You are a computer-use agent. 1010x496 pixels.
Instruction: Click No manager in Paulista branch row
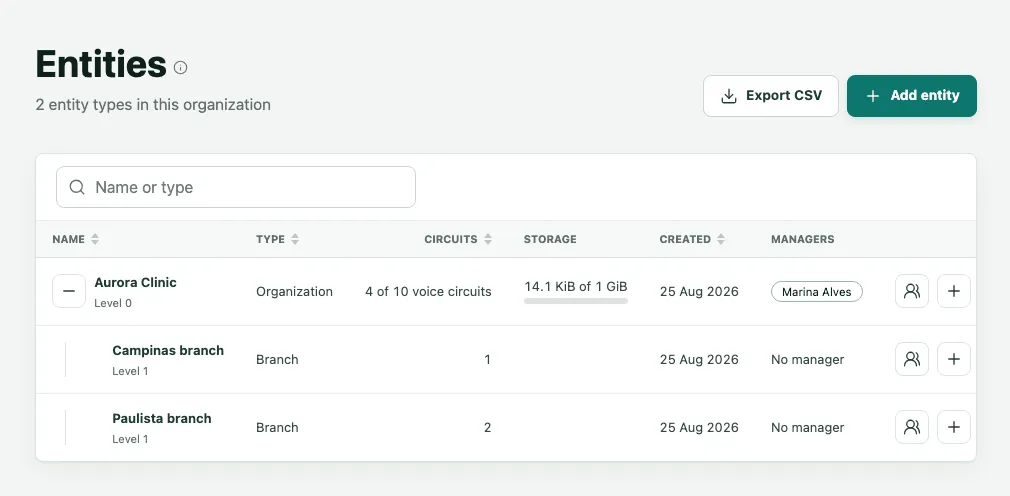tap(807, 427)
